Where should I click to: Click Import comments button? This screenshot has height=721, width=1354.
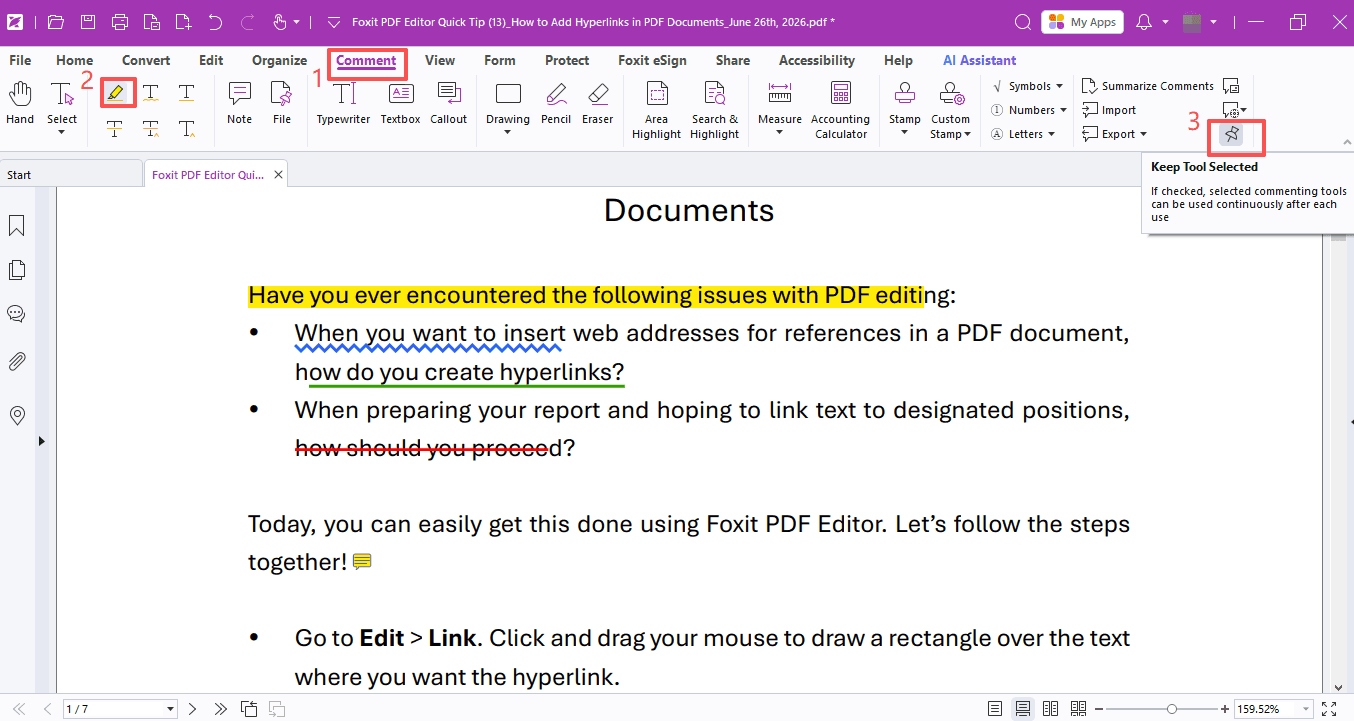1109,110
